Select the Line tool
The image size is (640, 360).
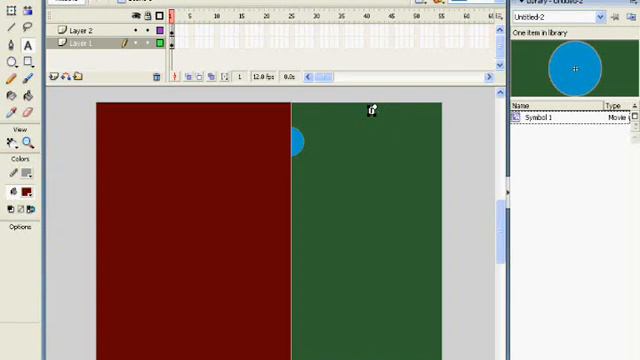point(11,27)
